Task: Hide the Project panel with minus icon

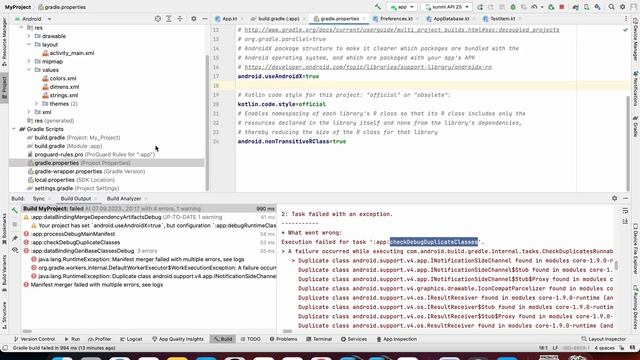Action: tap(205, 19)
